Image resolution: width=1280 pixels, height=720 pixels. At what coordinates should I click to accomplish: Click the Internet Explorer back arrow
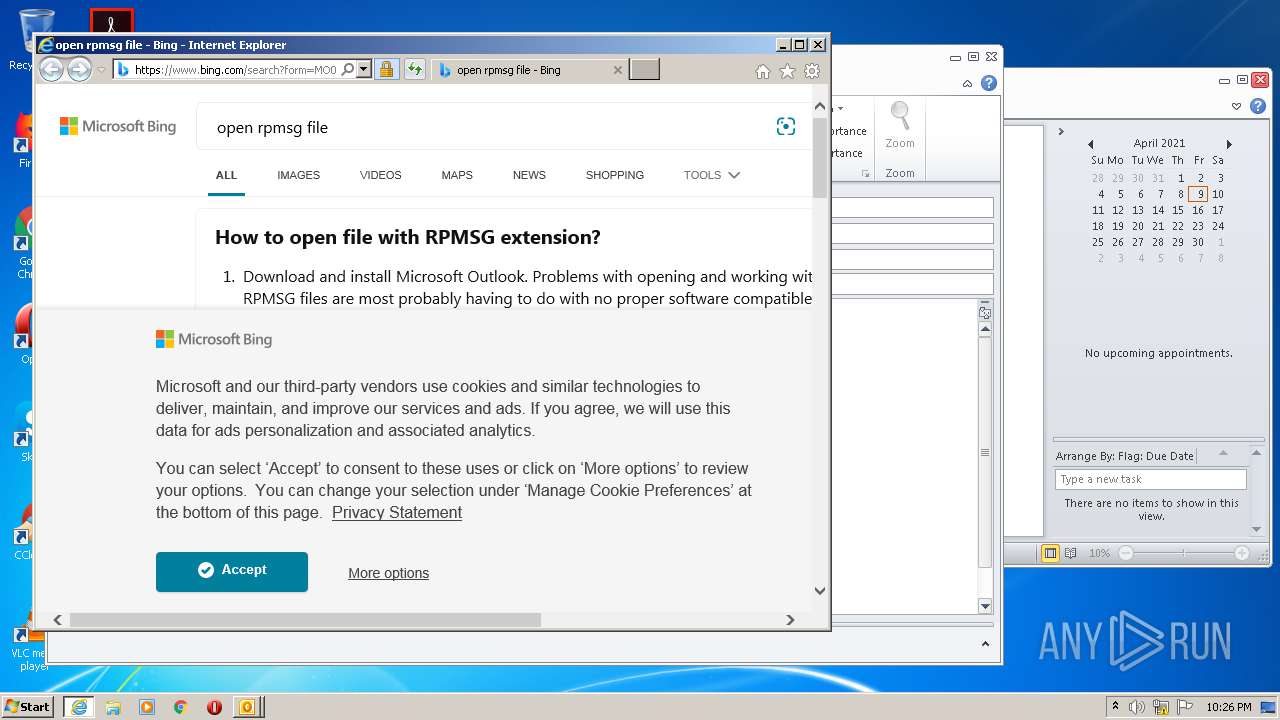coord(51,70)
